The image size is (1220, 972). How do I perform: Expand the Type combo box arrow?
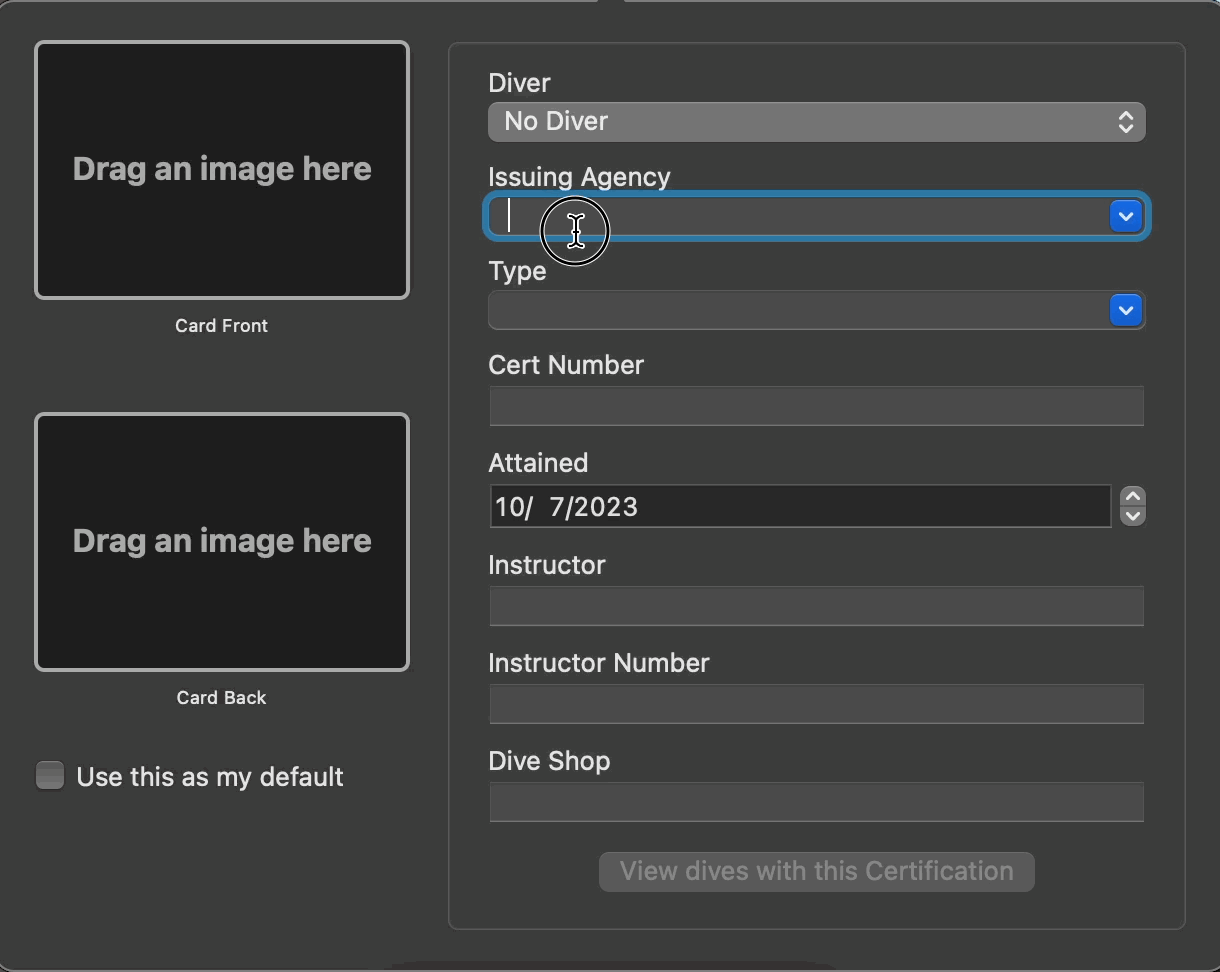[x=1125, y=310]
